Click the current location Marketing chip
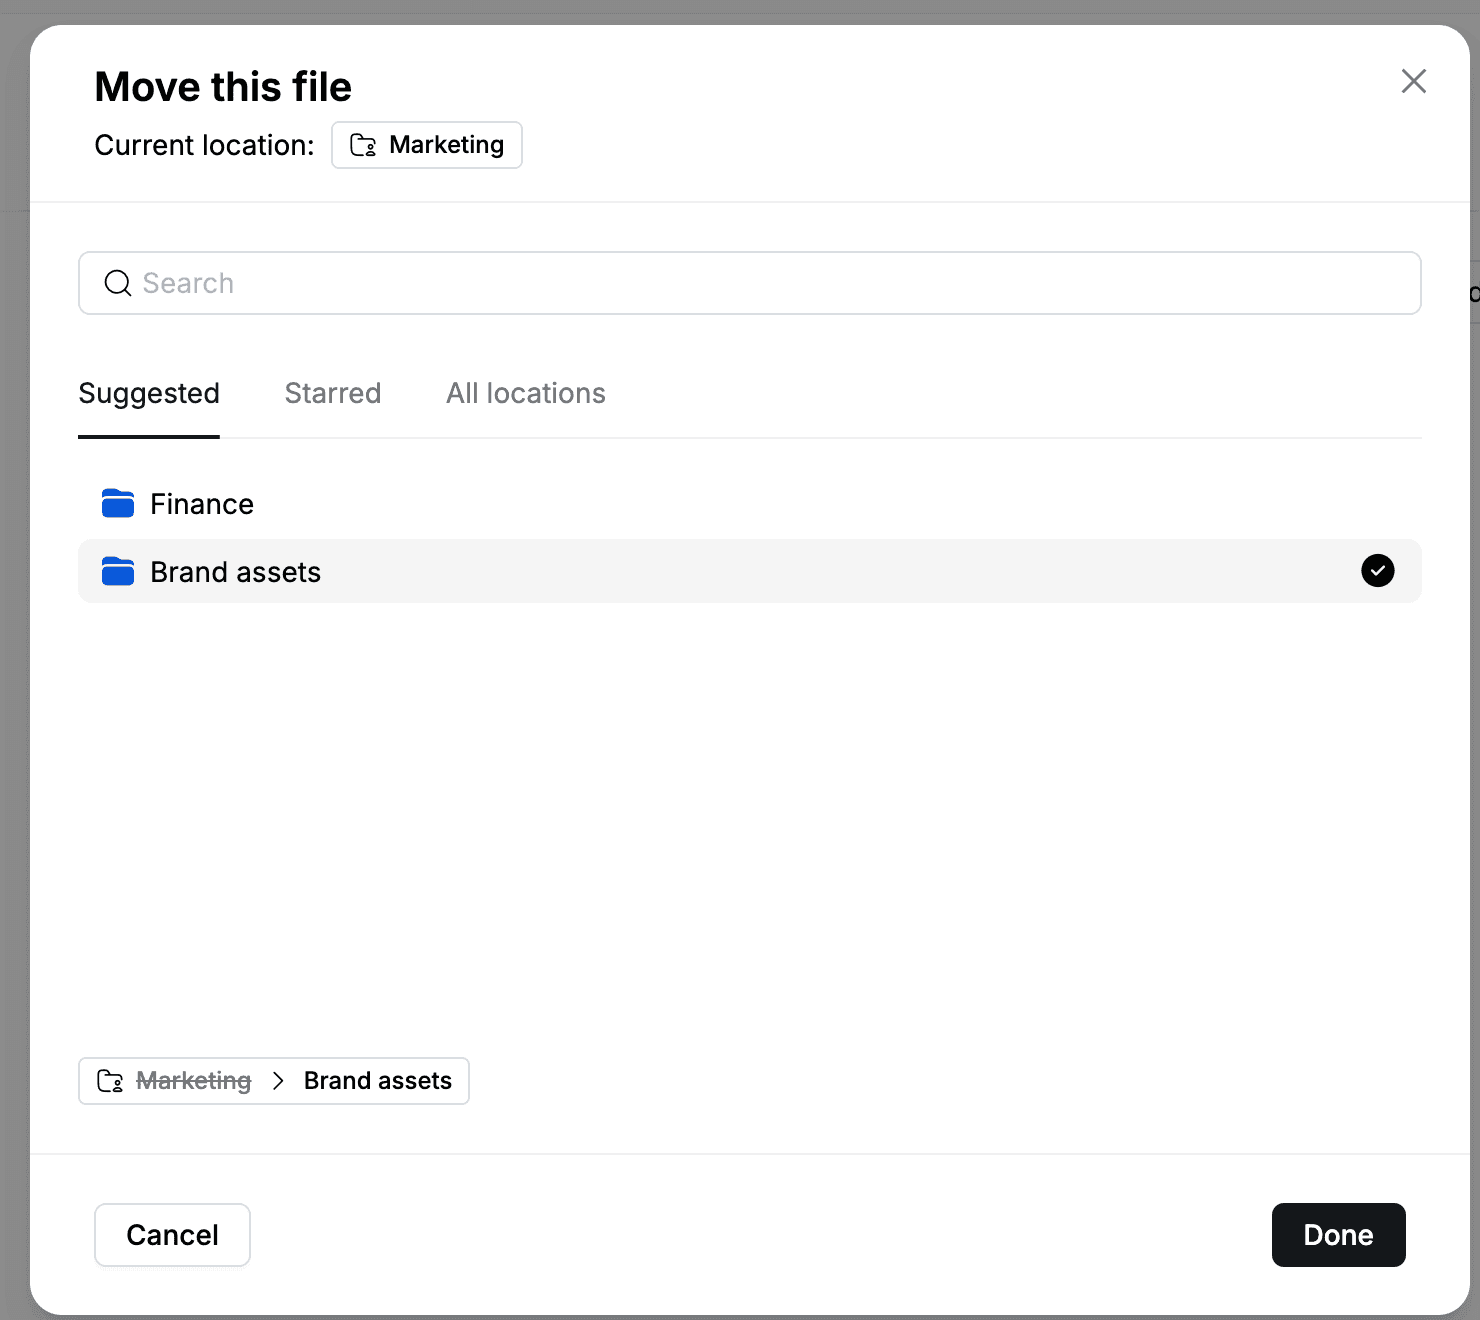 [x=427, y=145]
